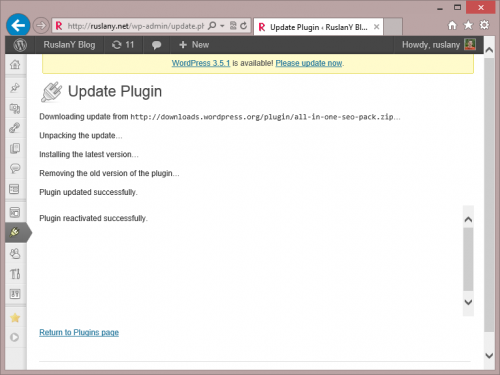Open address bar search dropdown arrow
This screenshot has height=375, width=500.
222,26
